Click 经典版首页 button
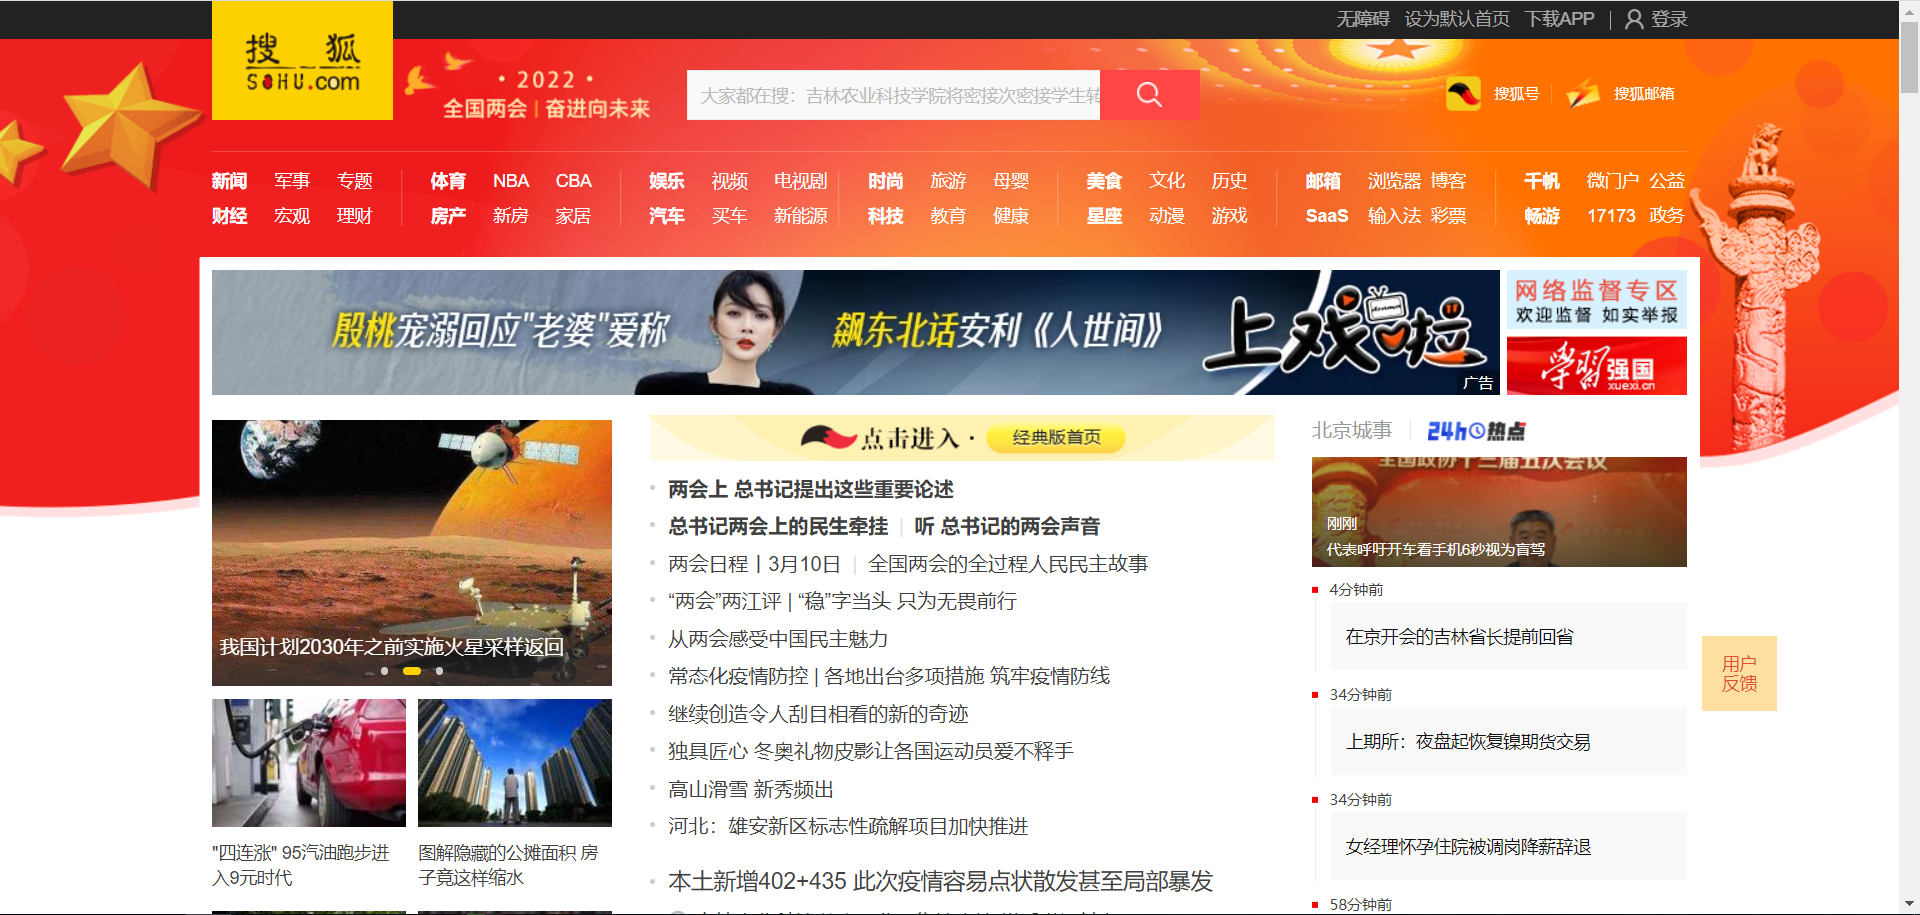The image size is (1920, 915). (x=1056, y=437)
